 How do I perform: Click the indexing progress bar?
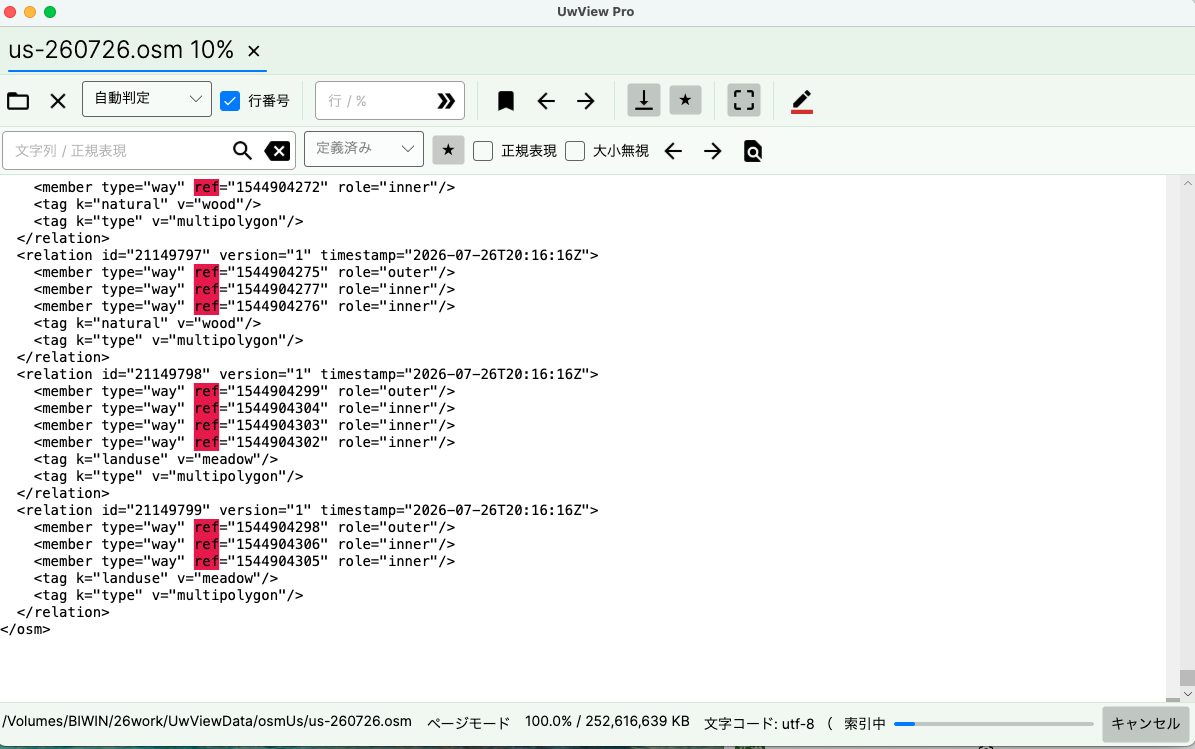point(994,724)
